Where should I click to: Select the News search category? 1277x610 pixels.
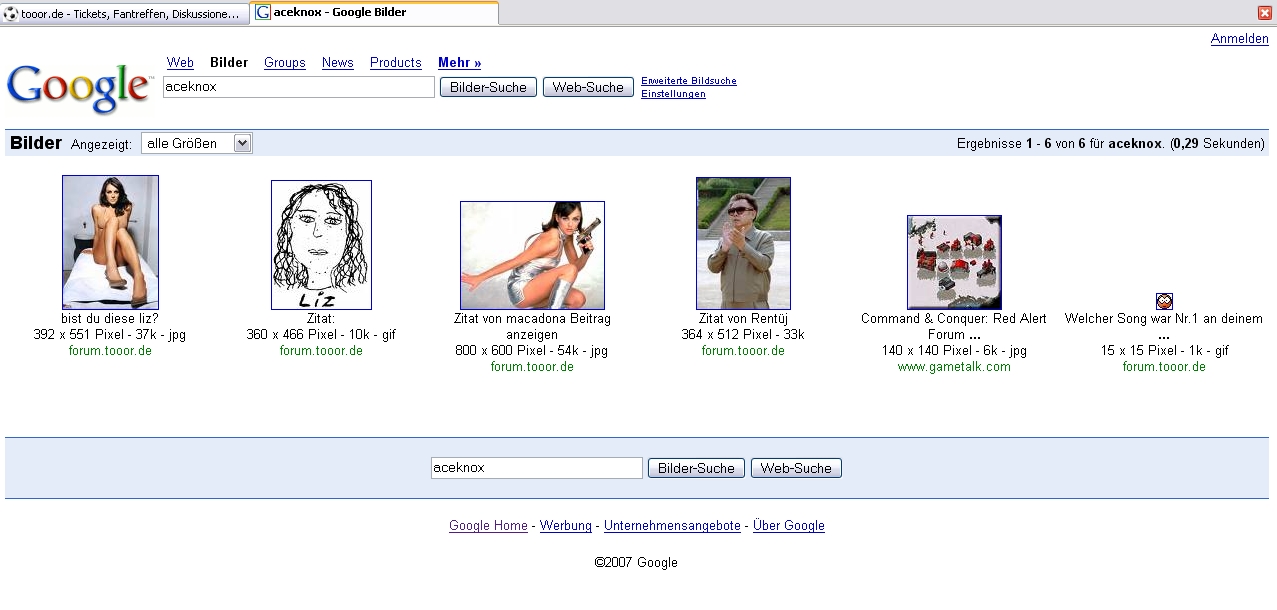(x=337, y=62)
